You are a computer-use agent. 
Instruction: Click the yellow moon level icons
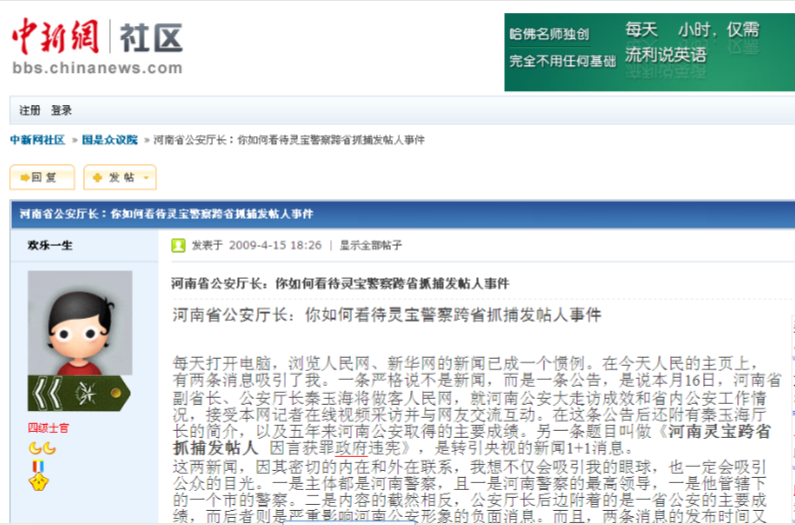42,448
